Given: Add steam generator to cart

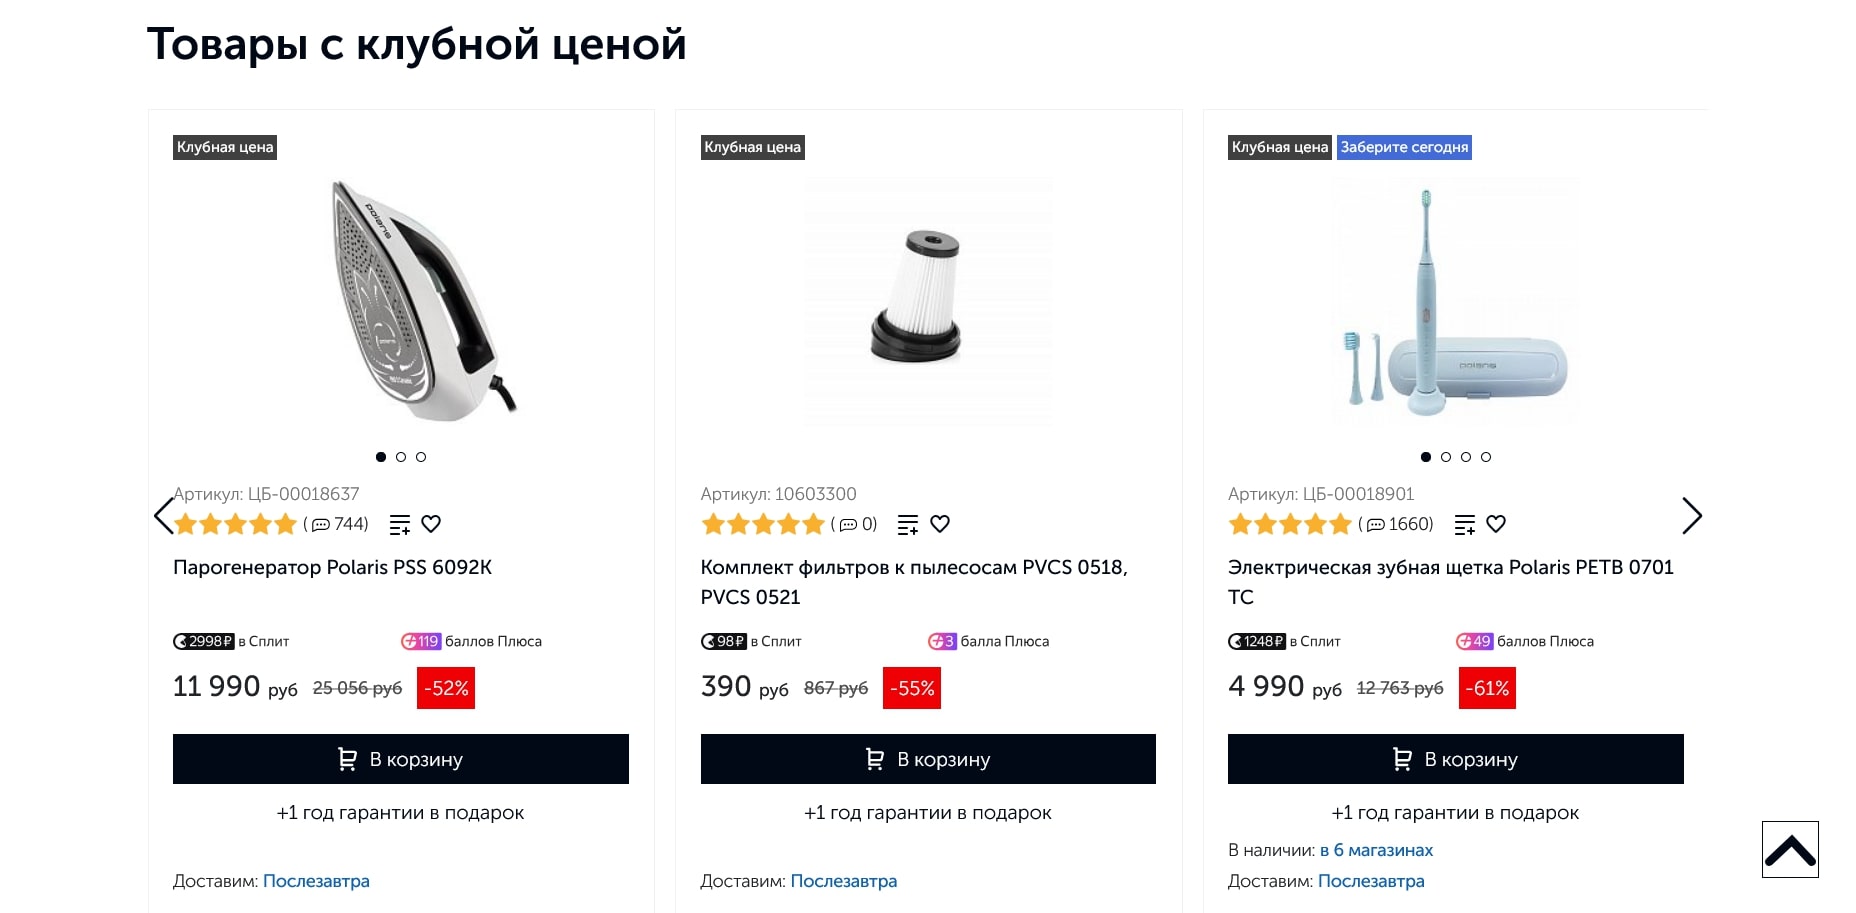Looking at the screenshot, I should pos(400,759).
